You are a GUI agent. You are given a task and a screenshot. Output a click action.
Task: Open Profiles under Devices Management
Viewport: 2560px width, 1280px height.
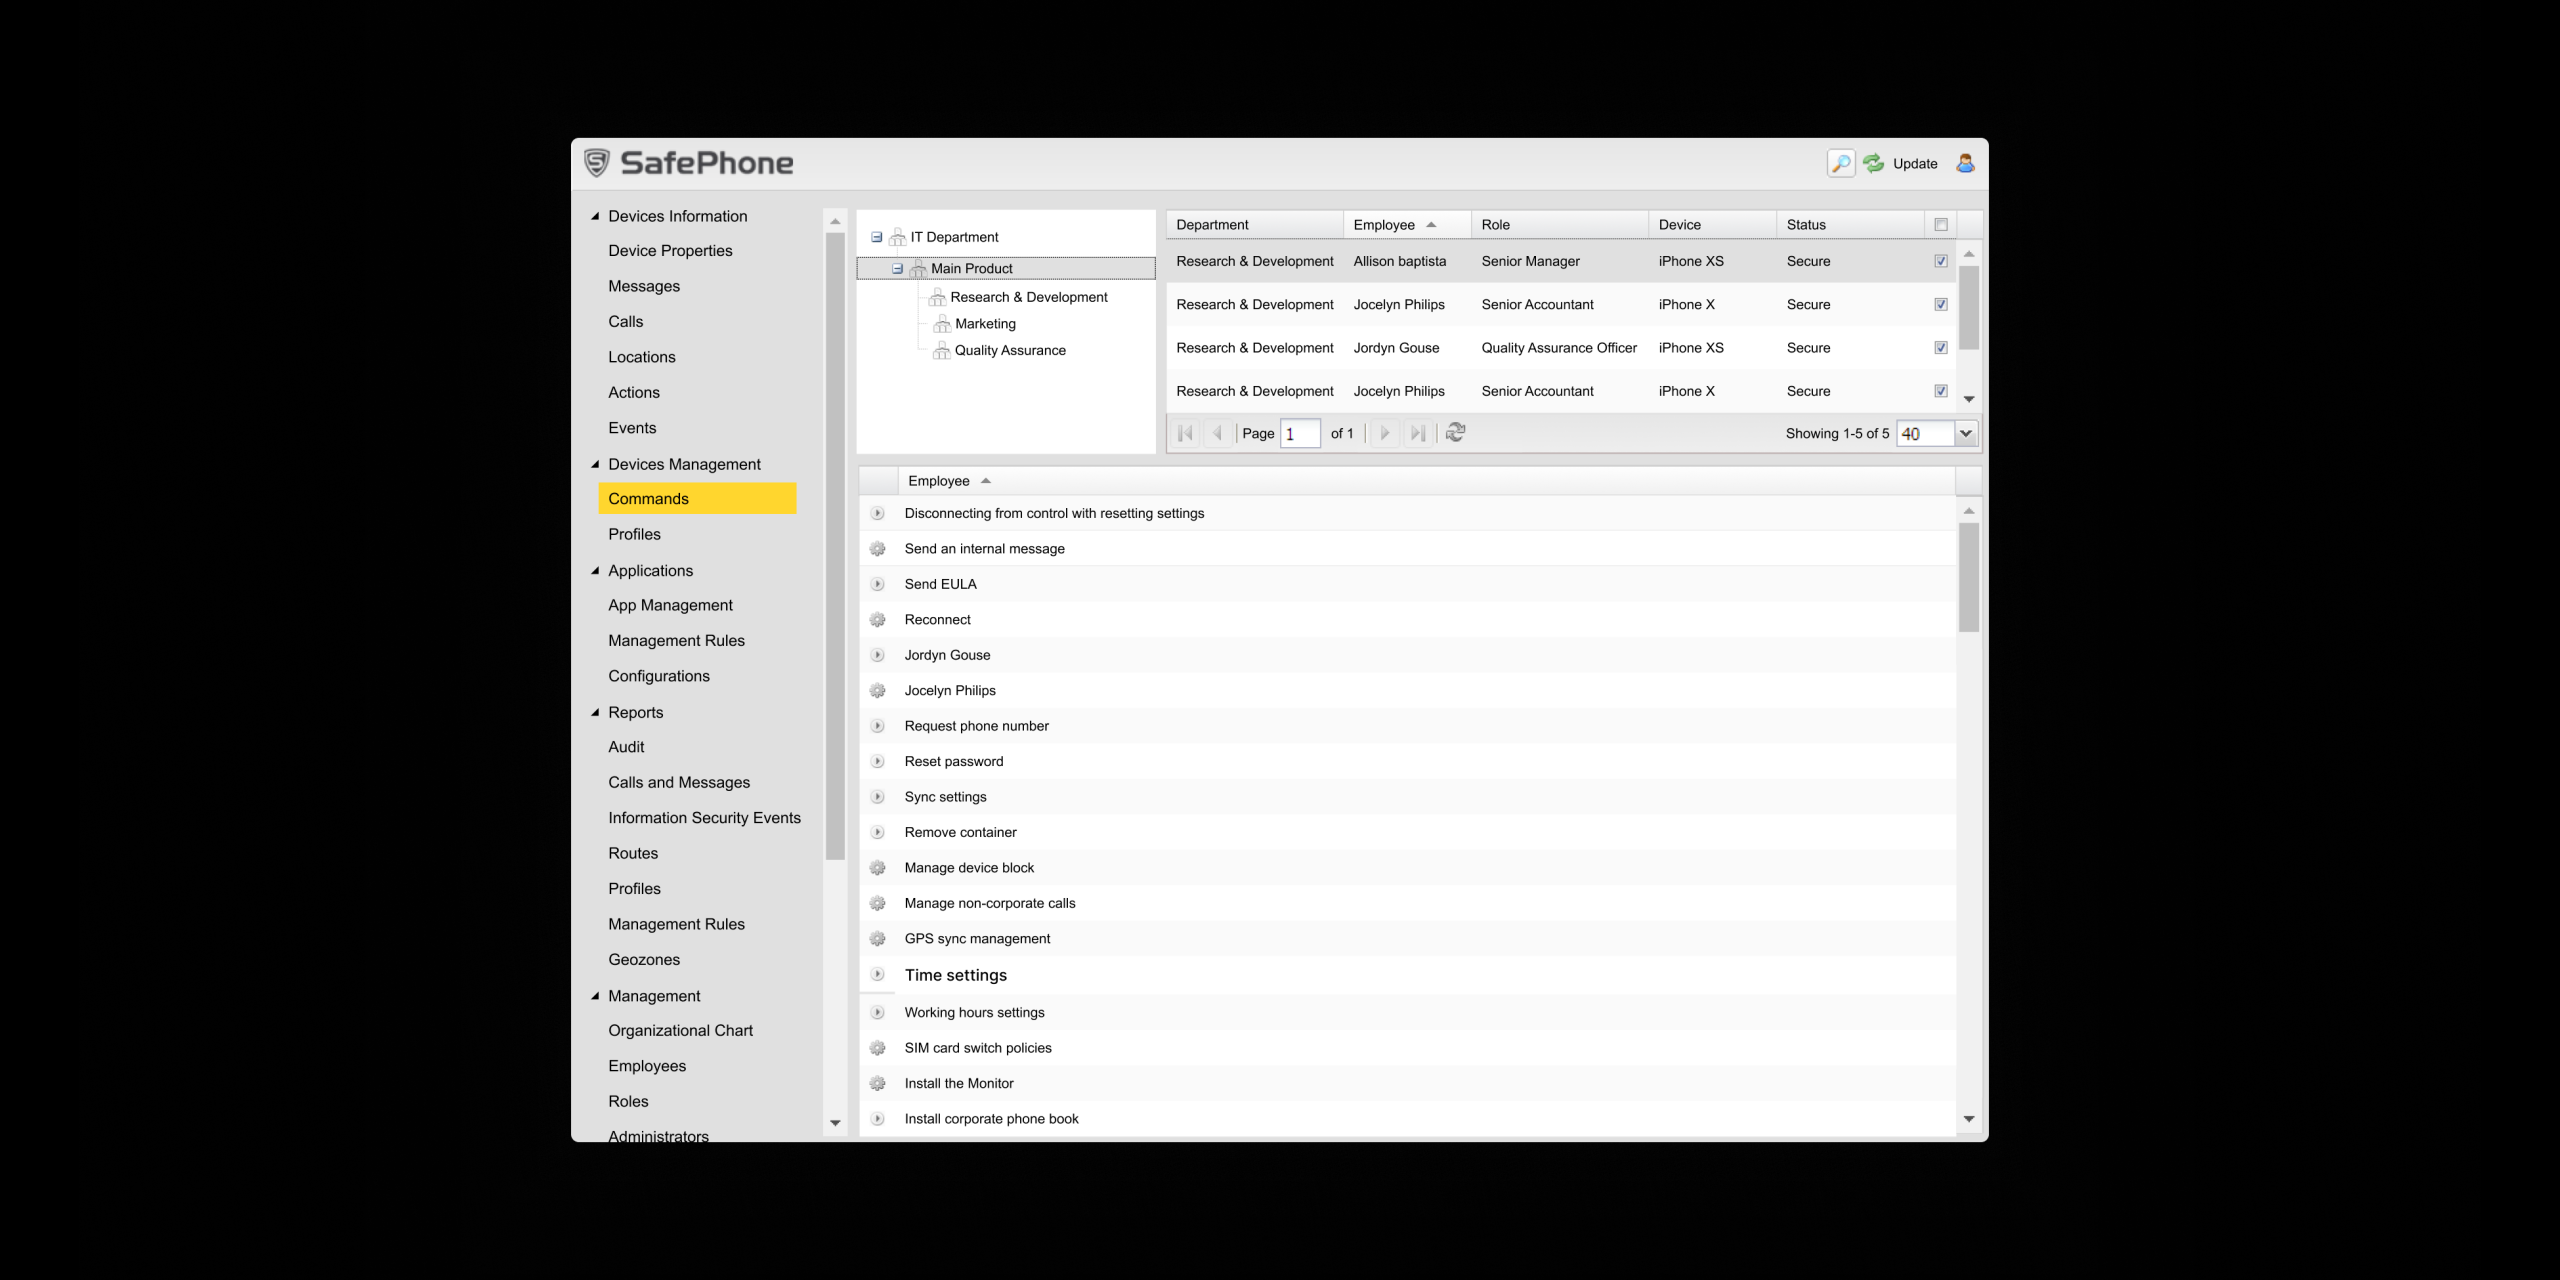(634, 534)
